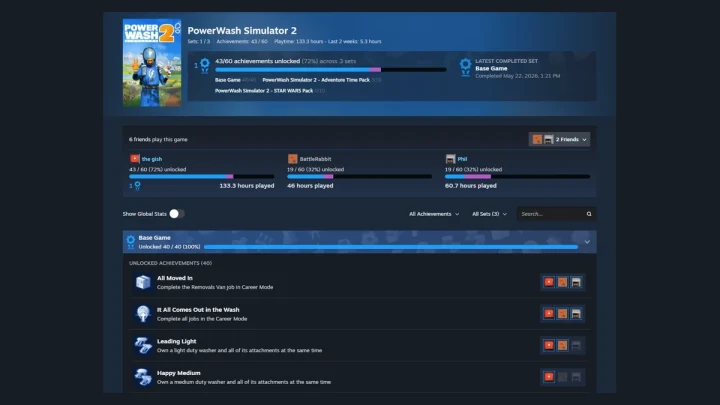The width and height of the screenshot is (720, 405).
Task: Click BattleRabbit's achievement progress bar
Action: point(360,176)
